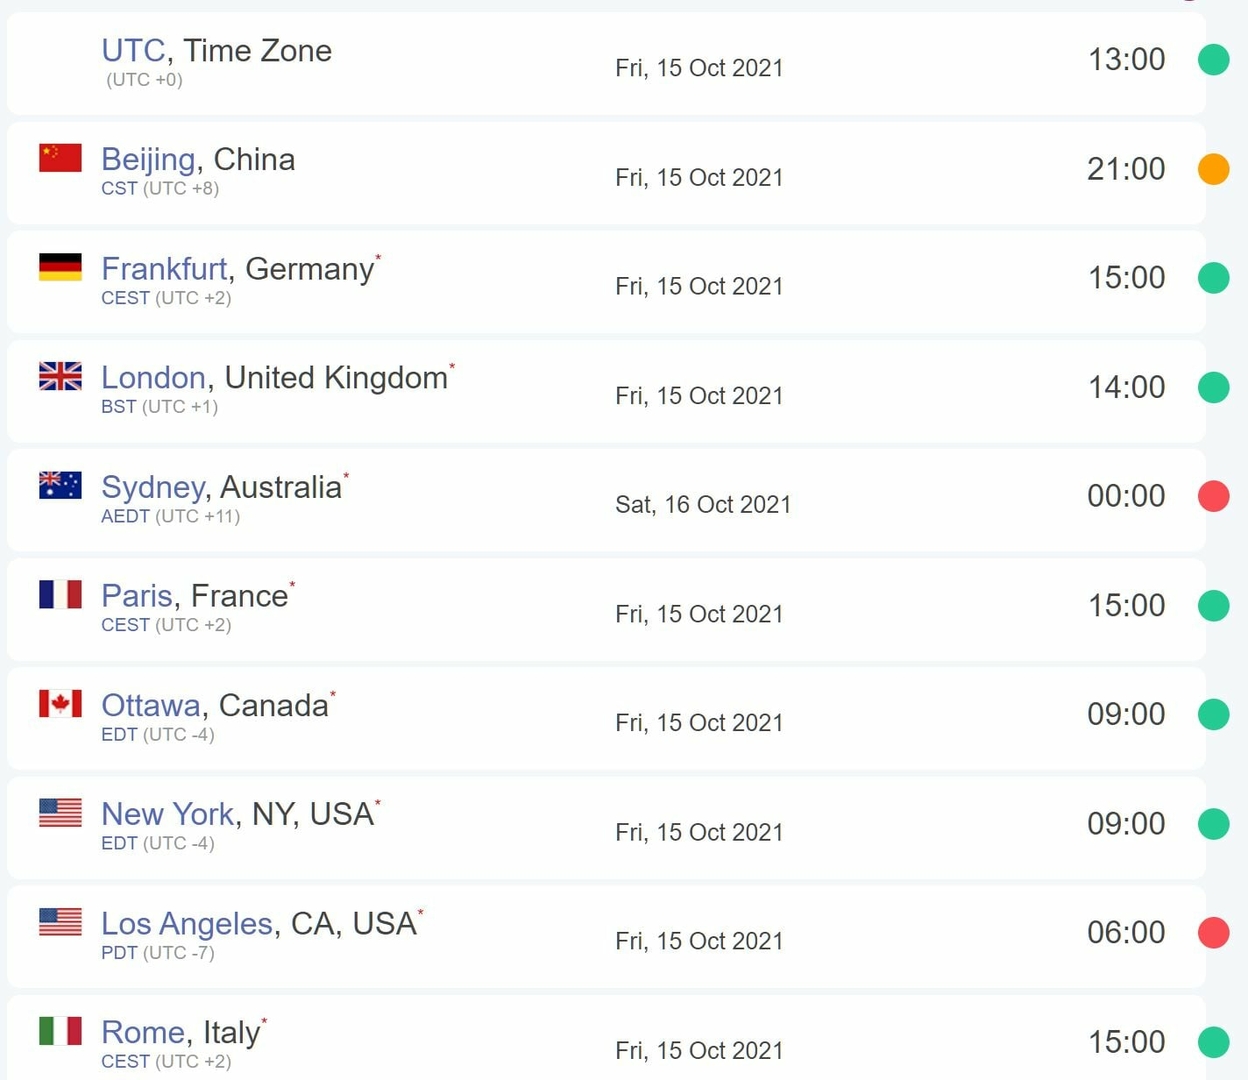Click the France flag icon

tap(60, 594)
